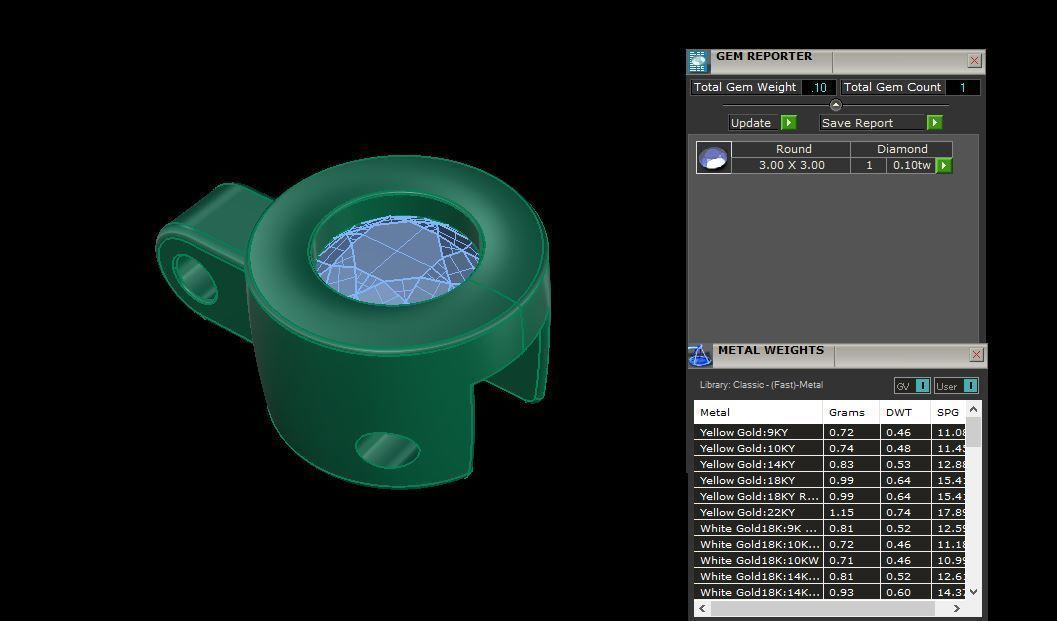This screenshot has height=621, width=1057.
Task: Click the Diamond gem type cell
Action: tap(902, 149)
